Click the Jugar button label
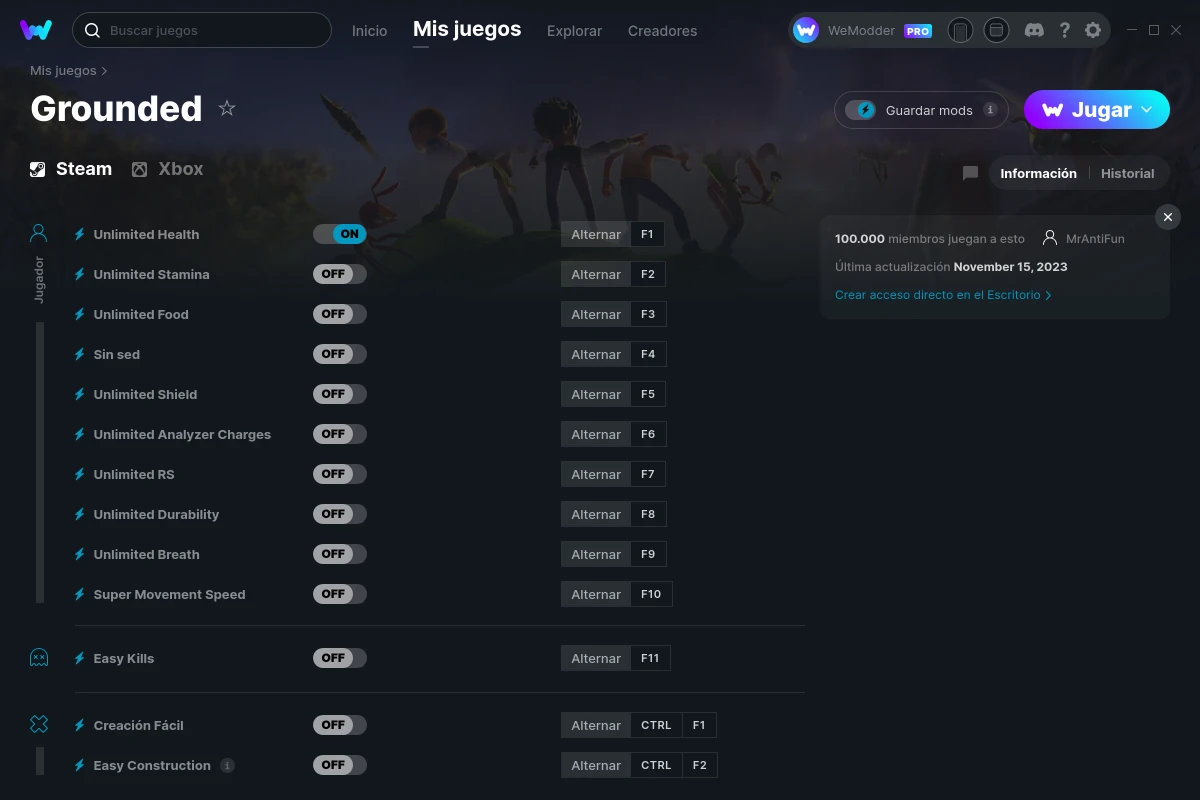Image resolution: width=1200 pixels, height=800 pixels. point(1101,110)
